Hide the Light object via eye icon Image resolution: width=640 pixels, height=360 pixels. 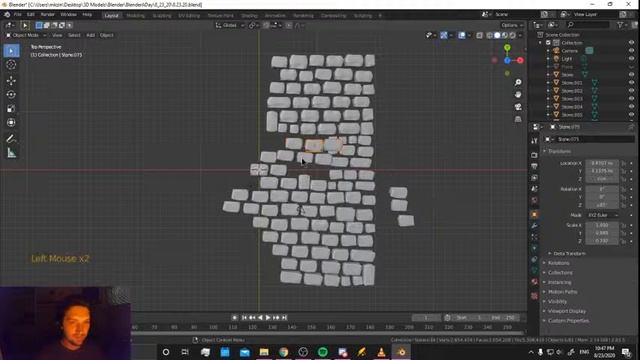tap(631, 59)
